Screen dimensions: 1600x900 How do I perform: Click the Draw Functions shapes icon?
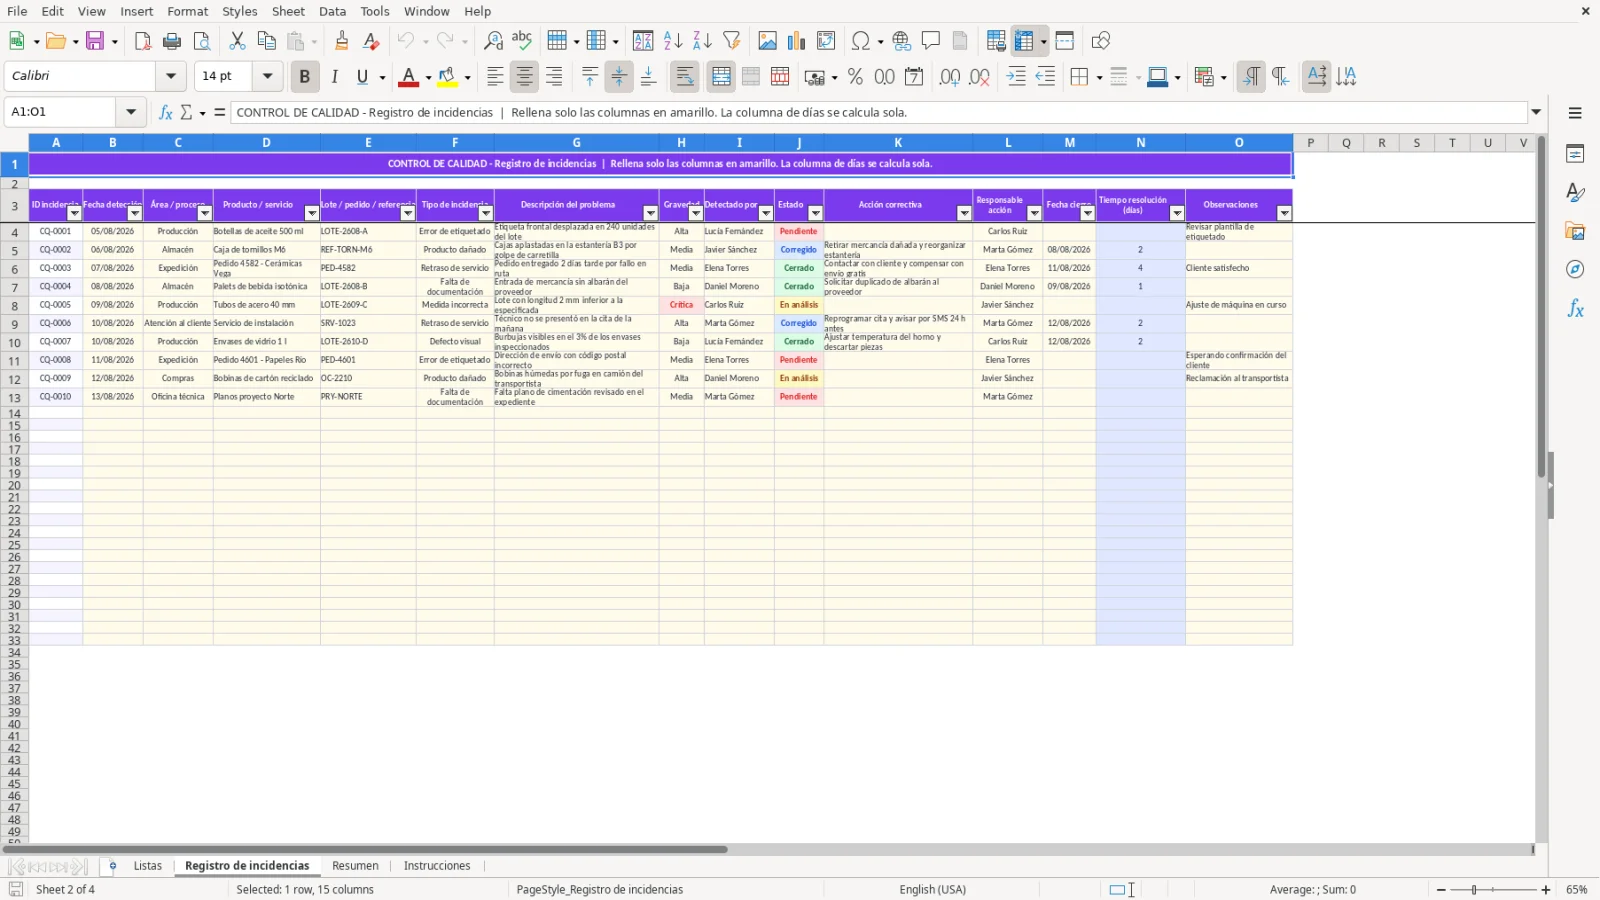tap(1101, 41)
